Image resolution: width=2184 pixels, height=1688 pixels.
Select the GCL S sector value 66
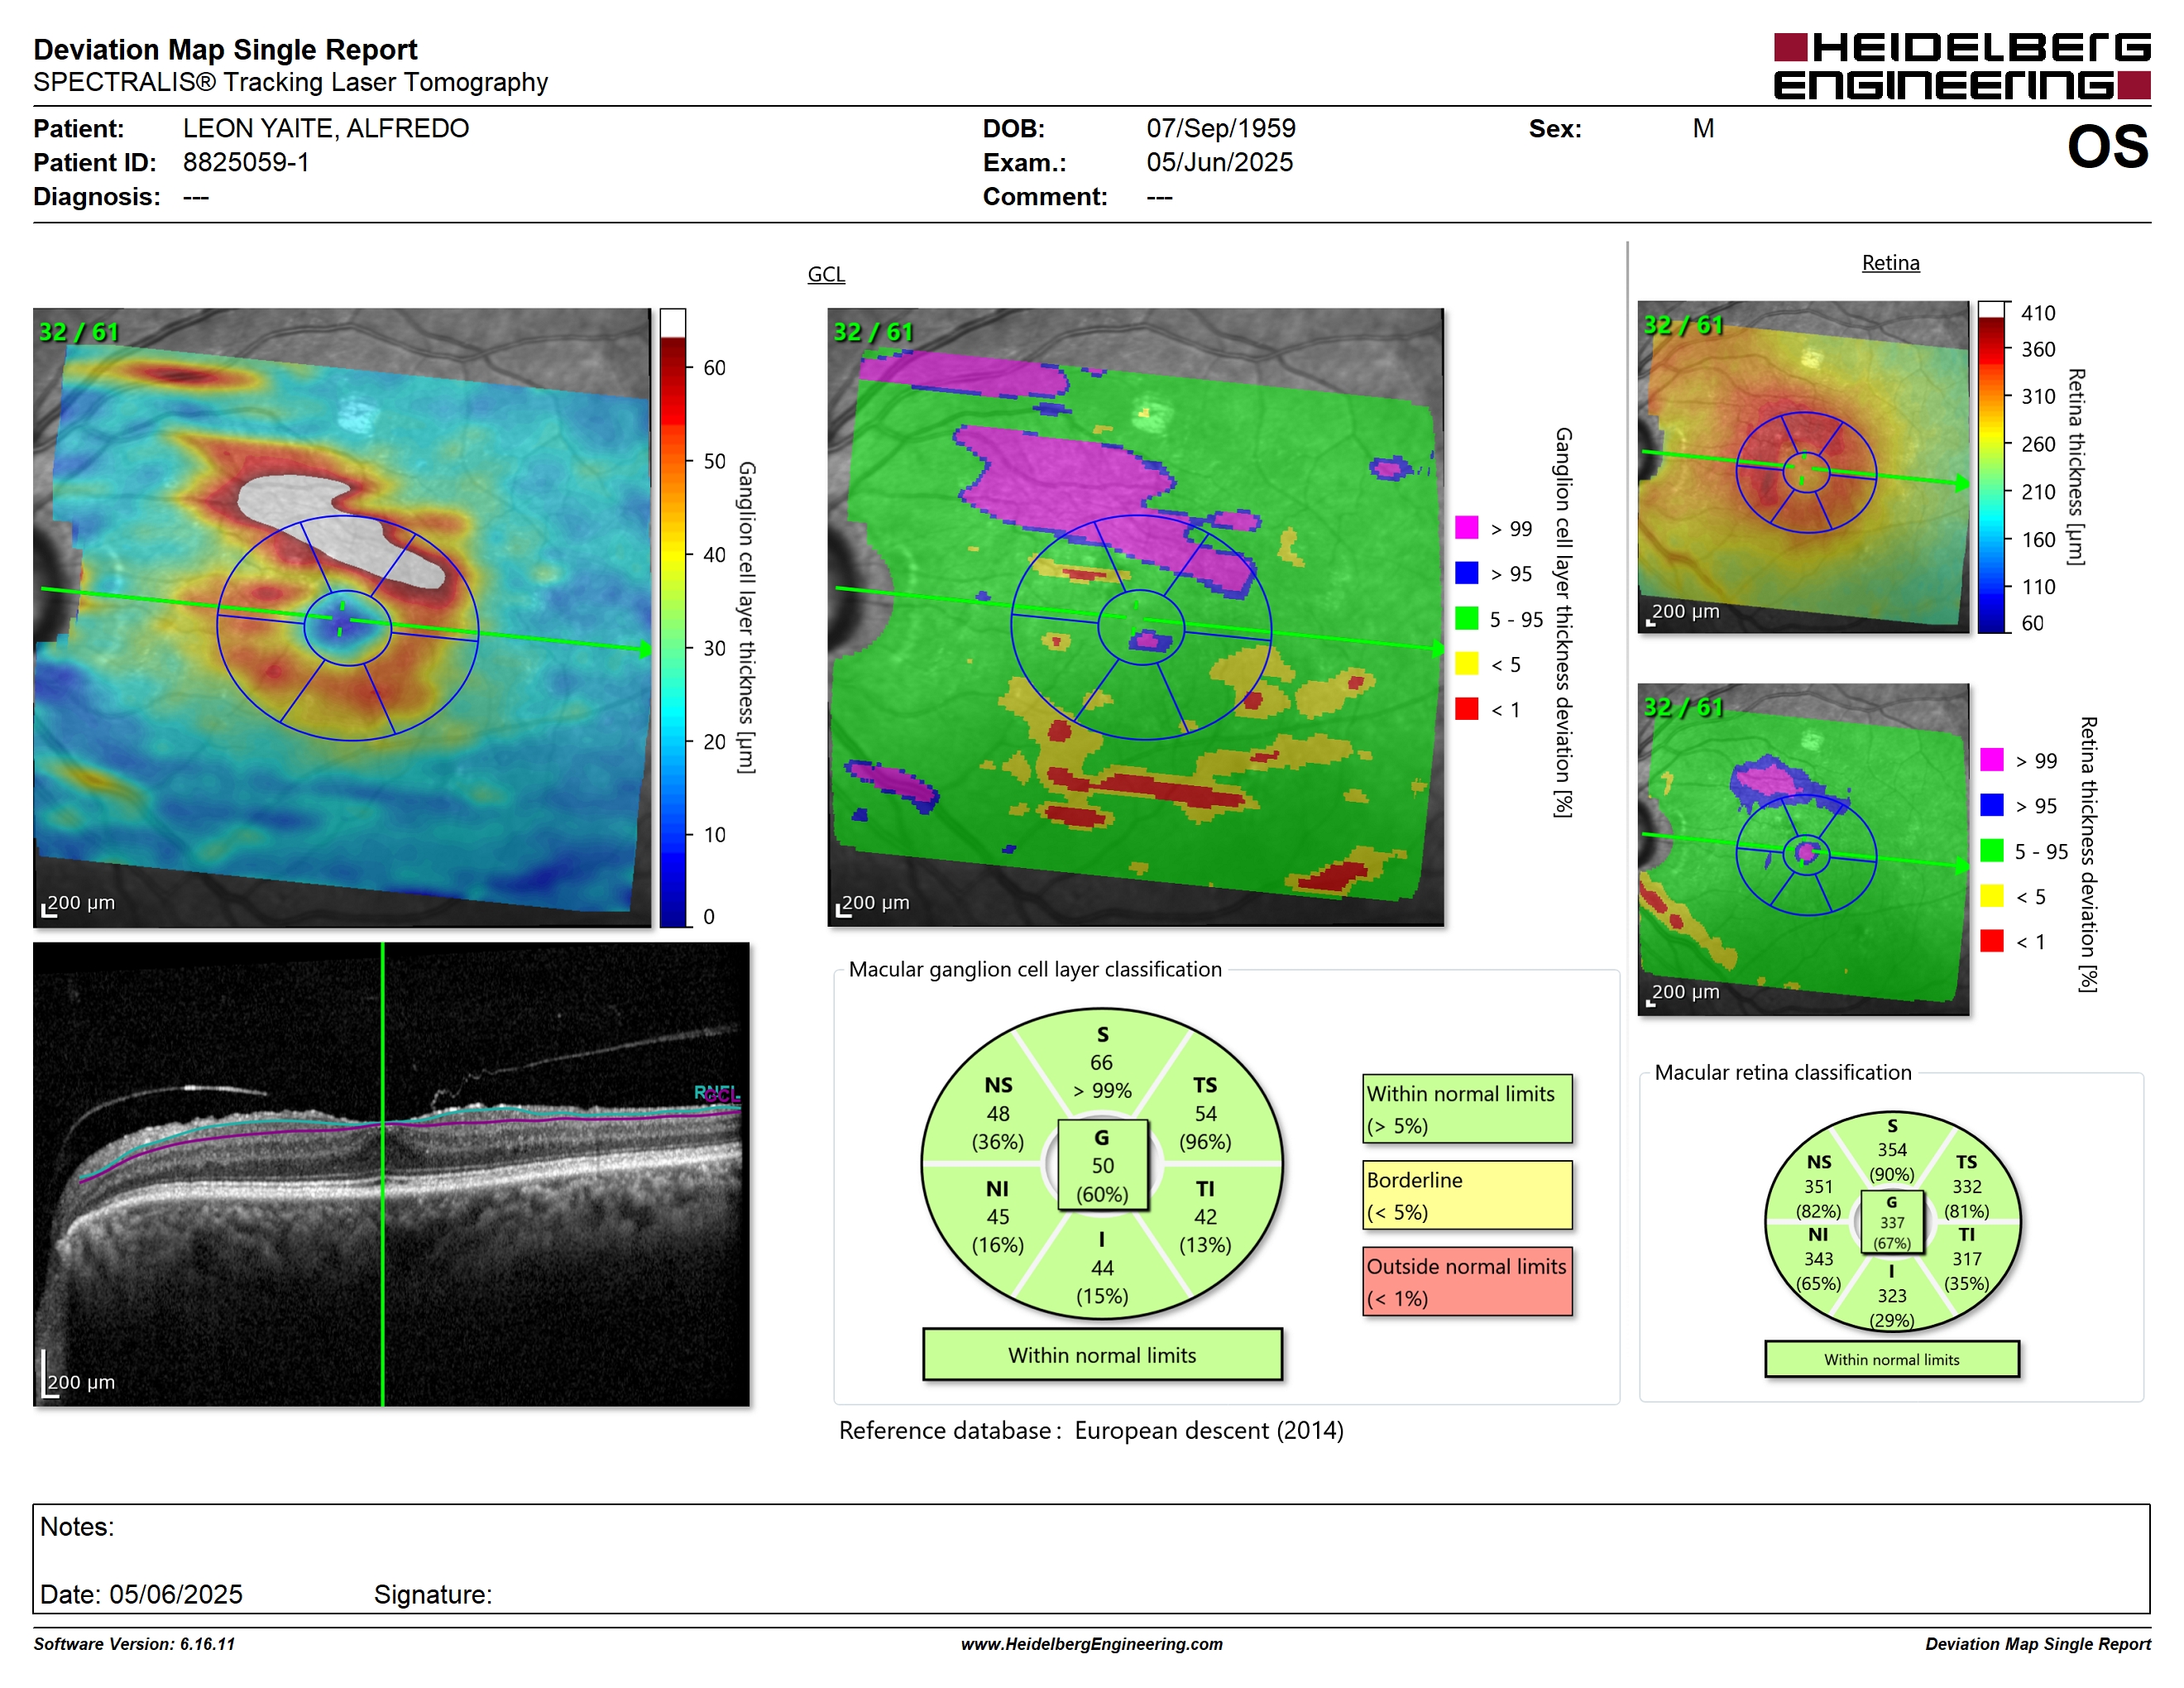(1101, 1062)
